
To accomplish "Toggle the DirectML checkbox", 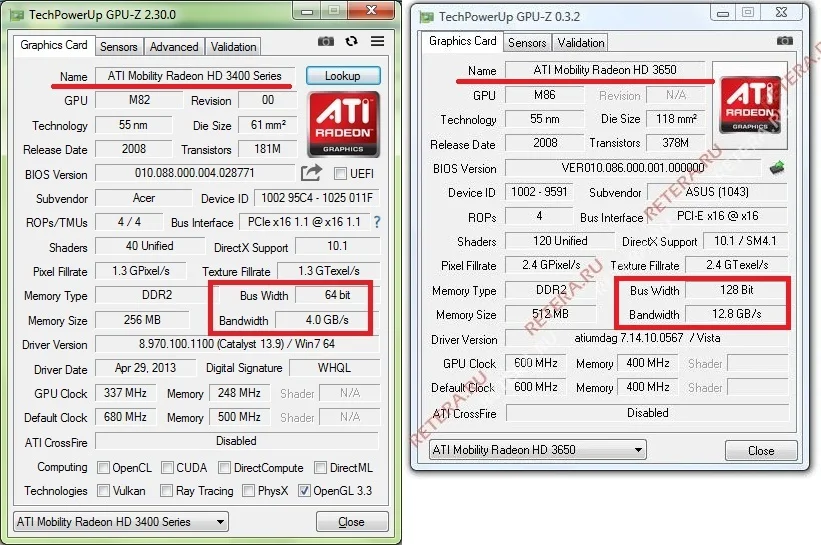I will point(320,468).
